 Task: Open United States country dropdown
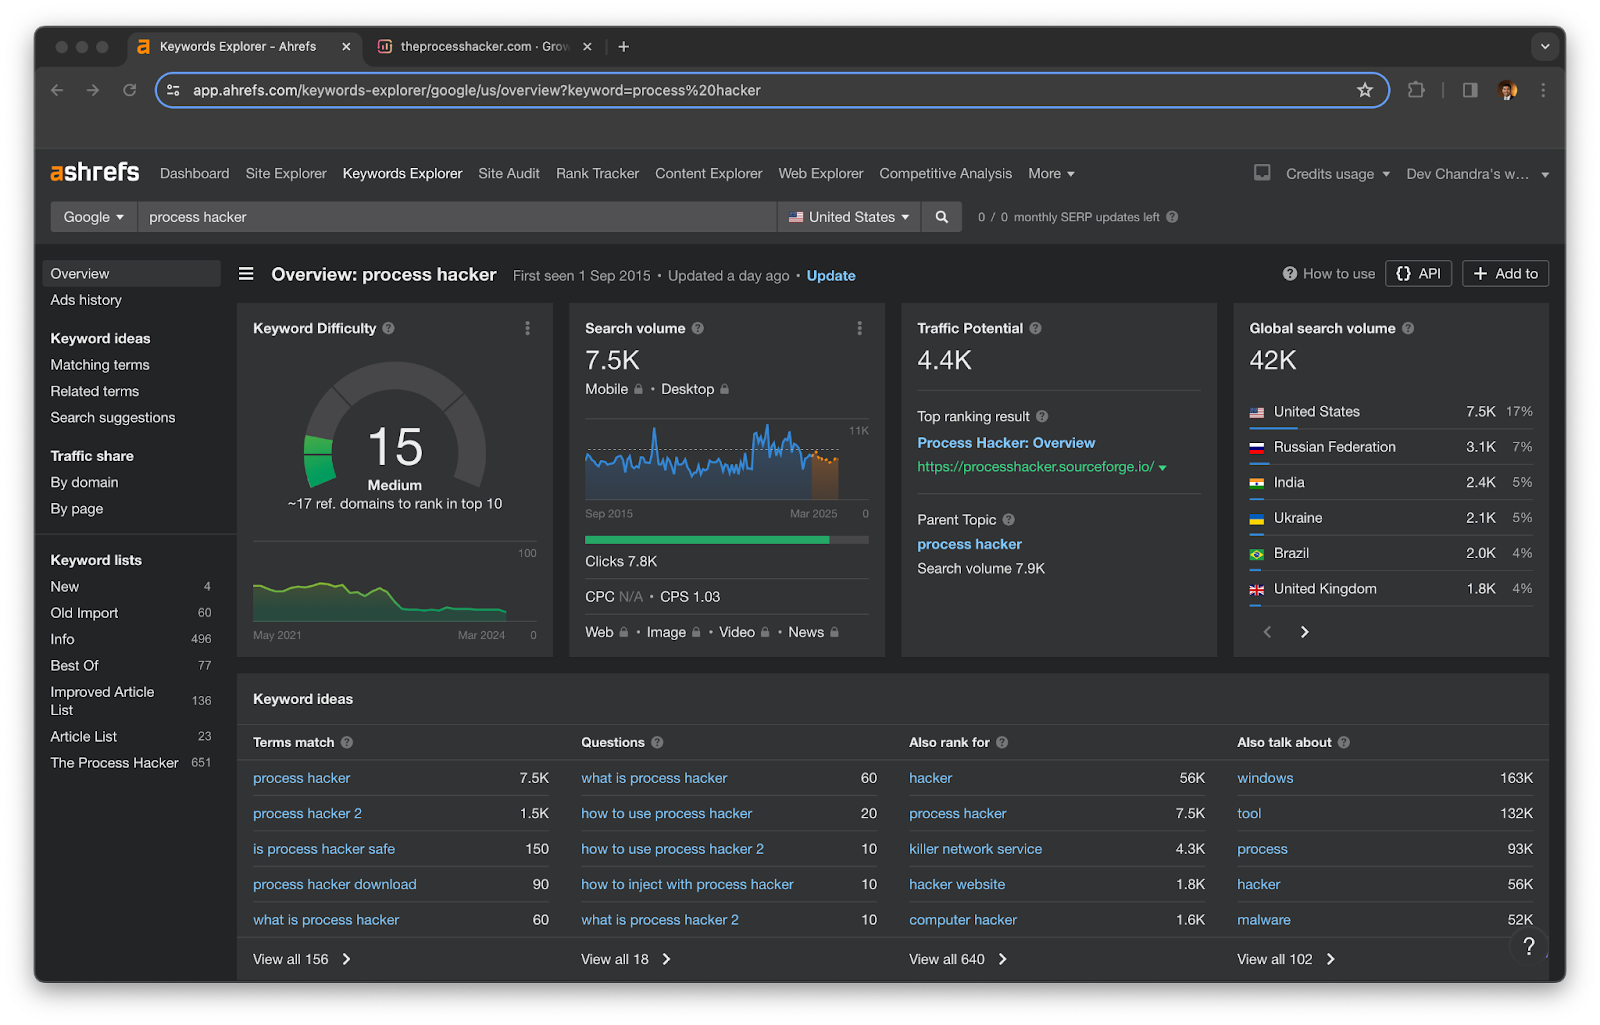(849, 217)
